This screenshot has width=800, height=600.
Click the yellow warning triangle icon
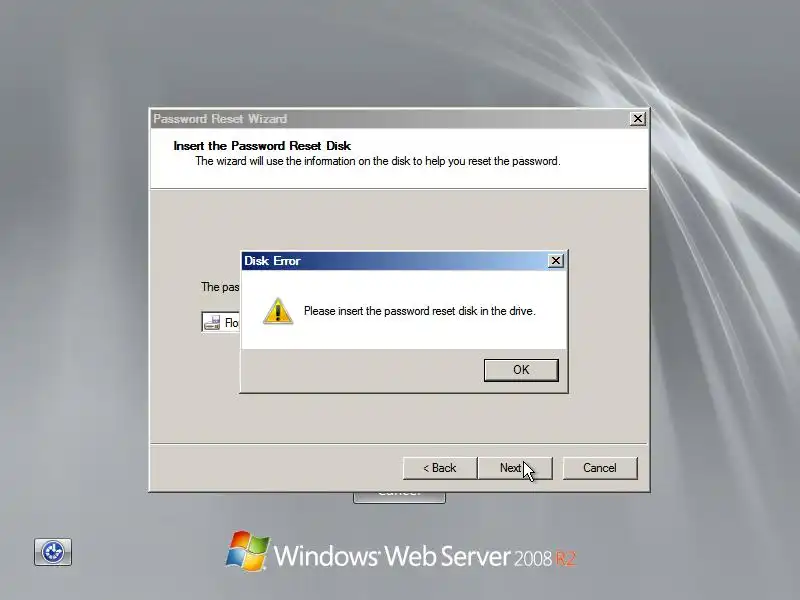278,311
